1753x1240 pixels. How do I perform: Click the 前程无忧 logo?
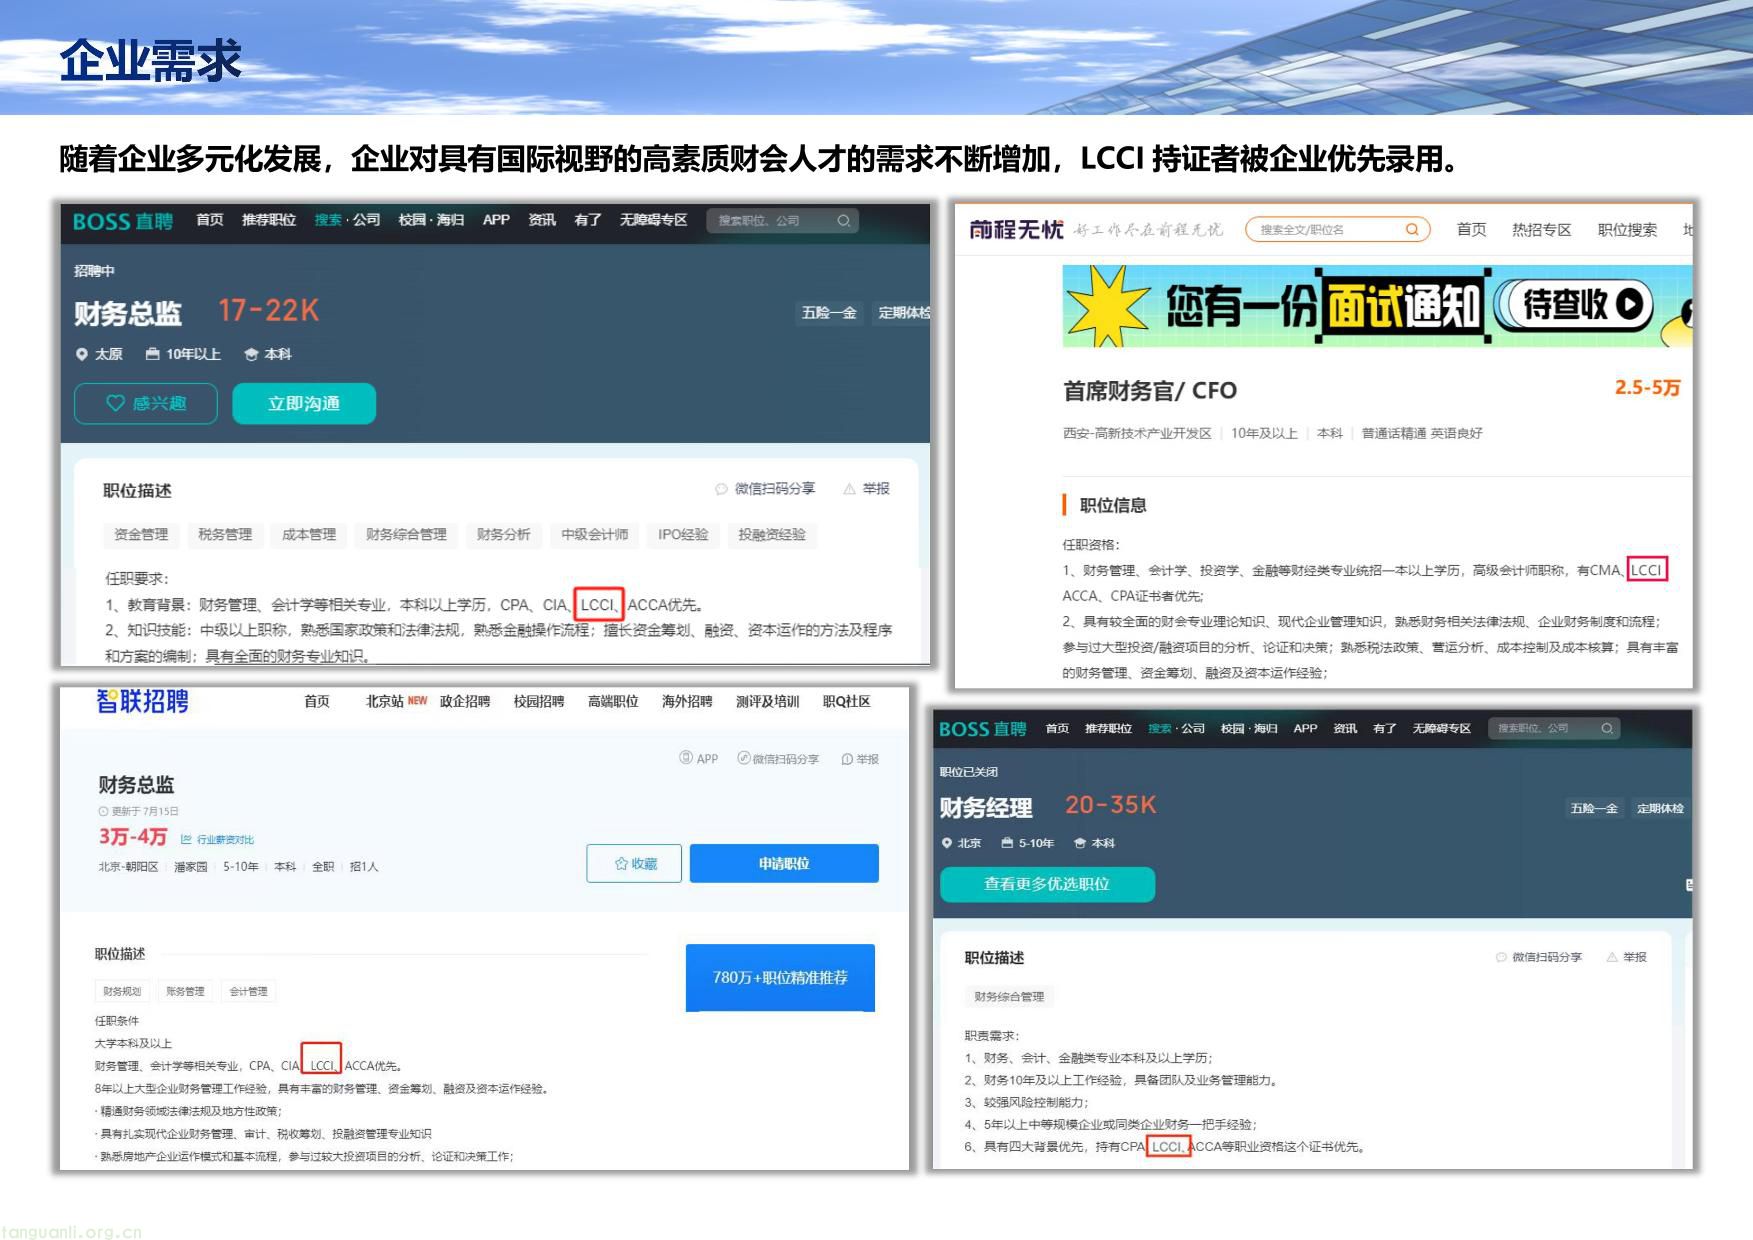pyautogui.click(x=1016, y=230)
